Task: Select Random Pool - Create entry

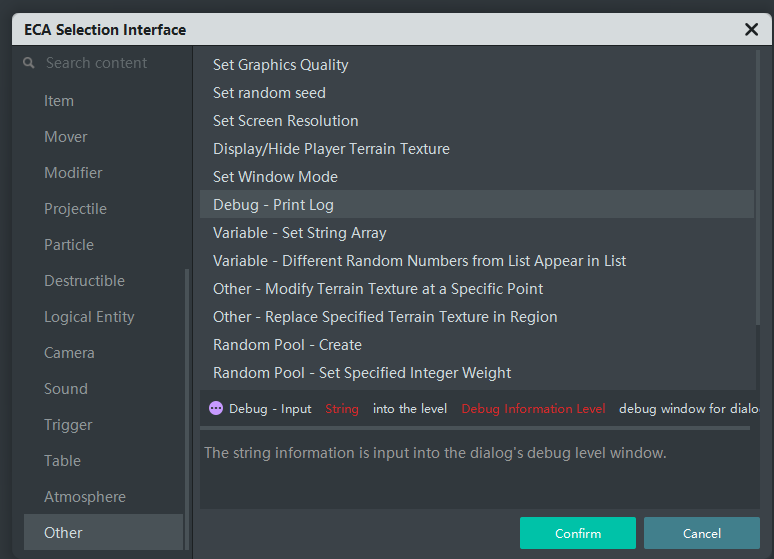Action: [x=288, y=345]
